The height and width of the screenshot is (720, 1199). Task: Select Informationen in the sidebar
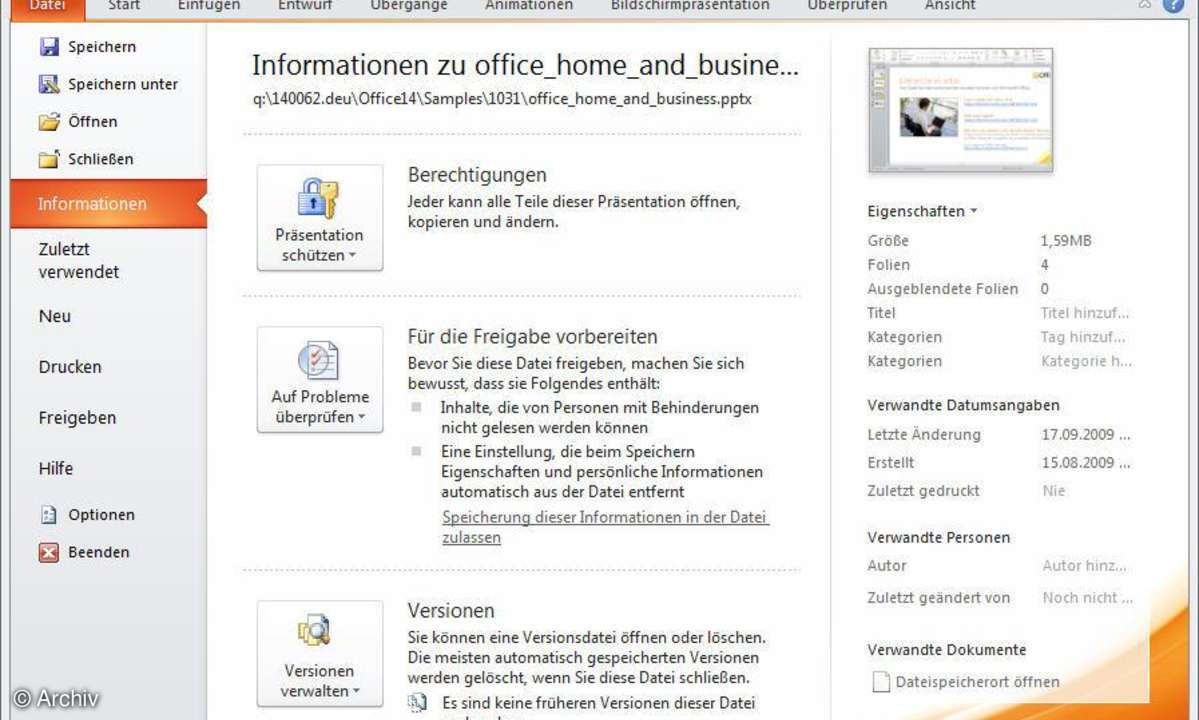click(109, 204)
